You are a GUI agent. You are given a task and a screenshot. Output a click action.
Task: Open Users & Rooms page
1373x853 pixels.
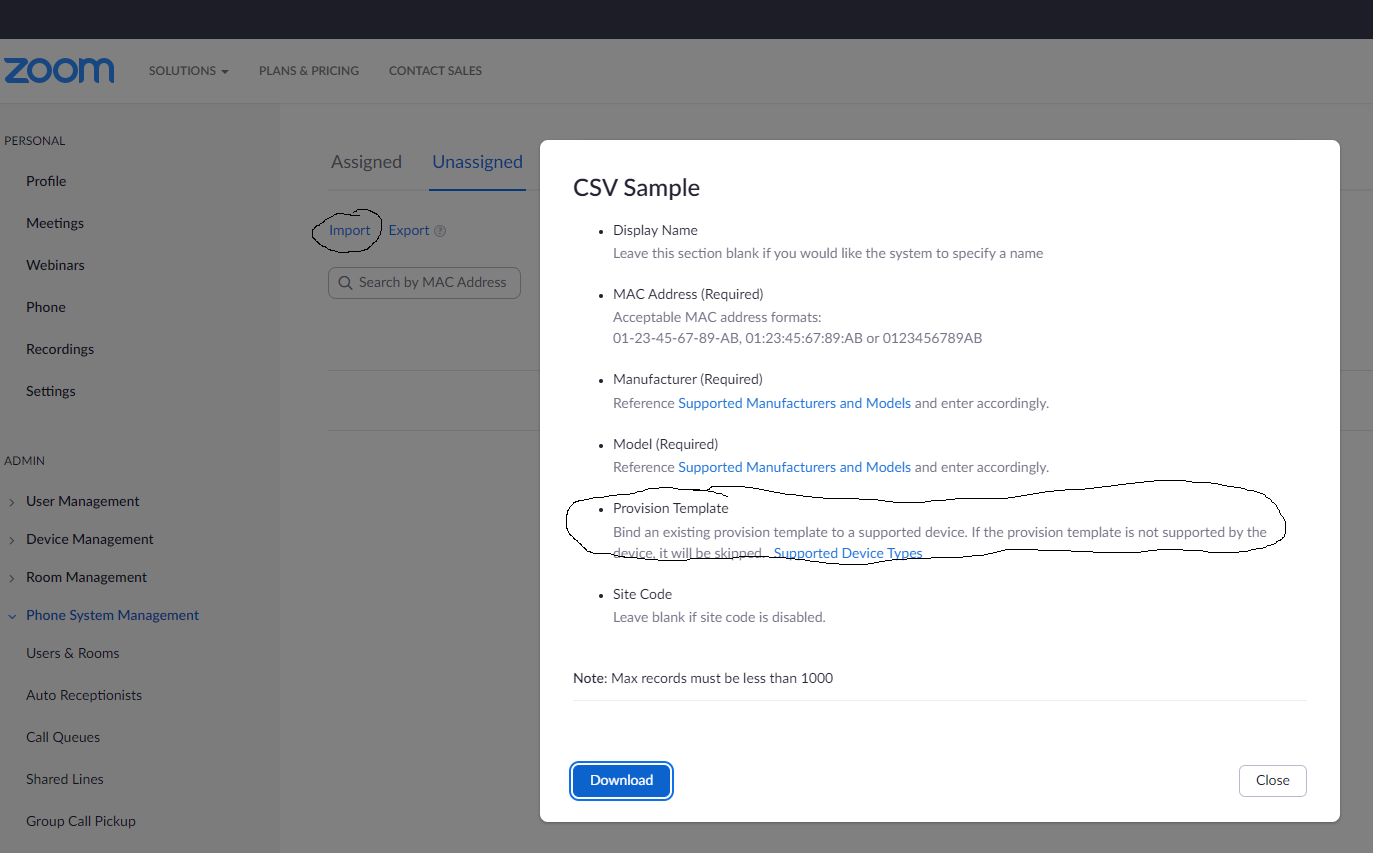click(73, 653)
